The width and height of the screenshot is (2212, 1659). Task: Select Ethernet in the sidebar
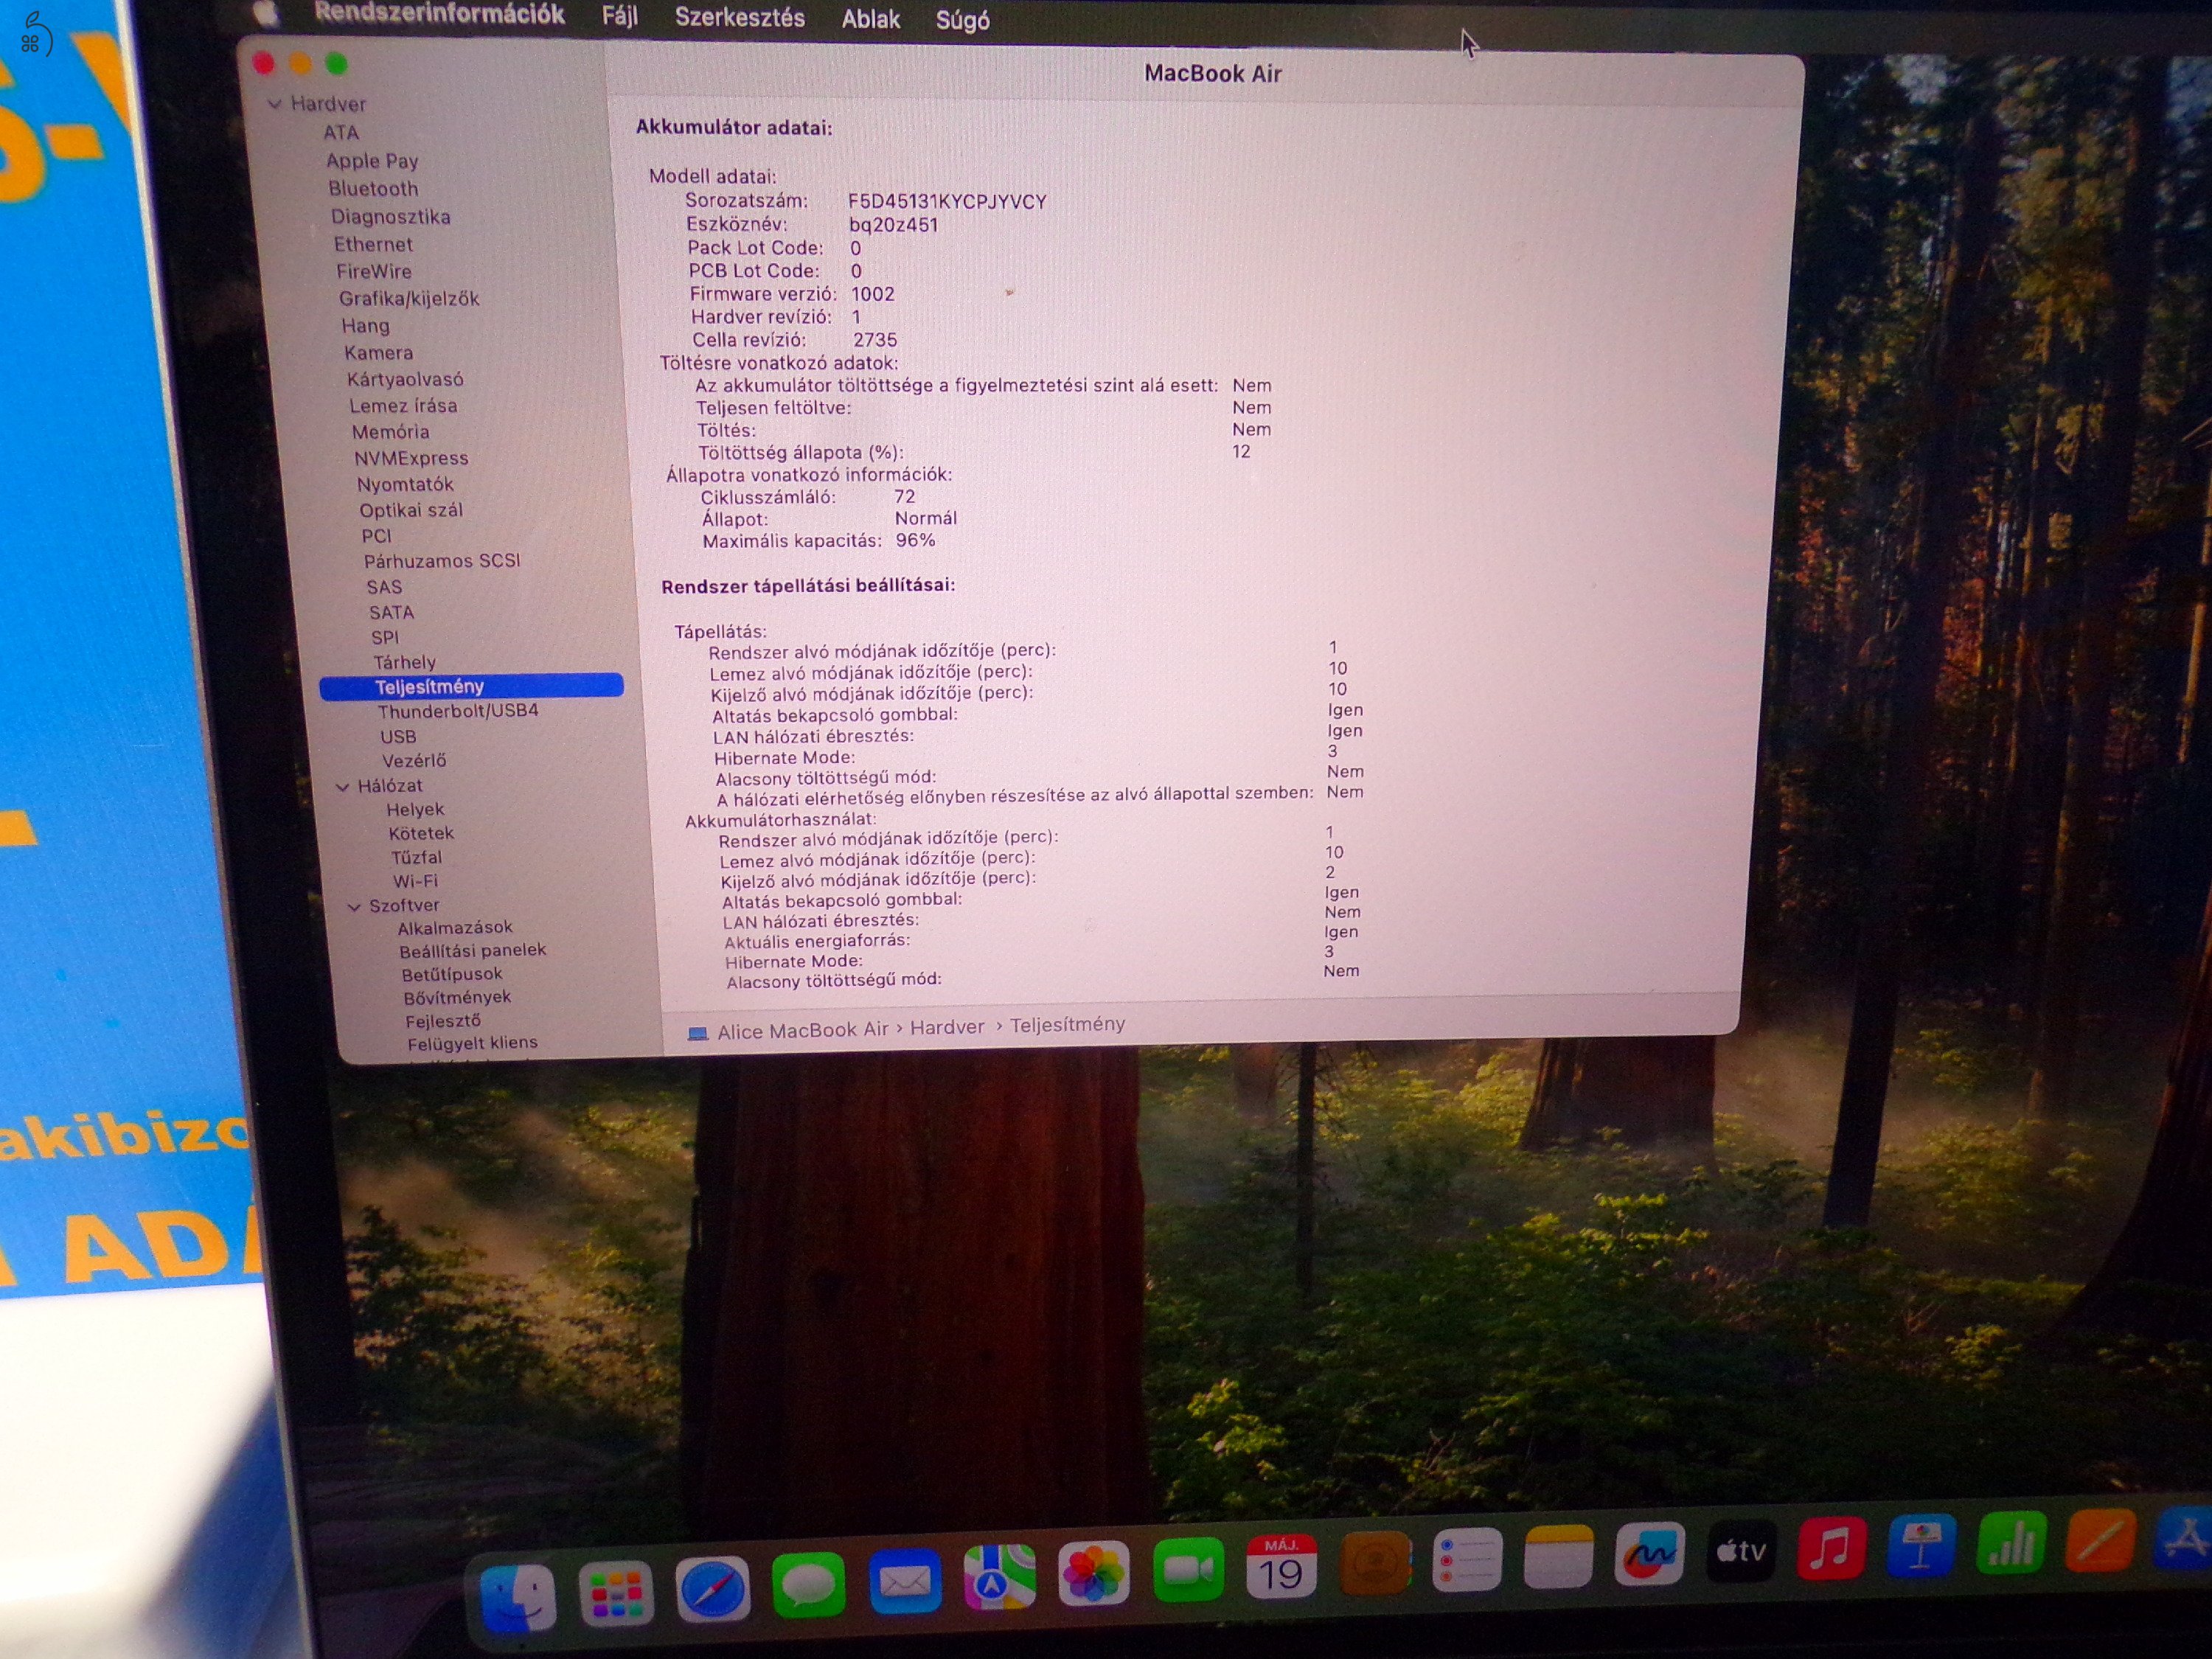tap(373, 244)
